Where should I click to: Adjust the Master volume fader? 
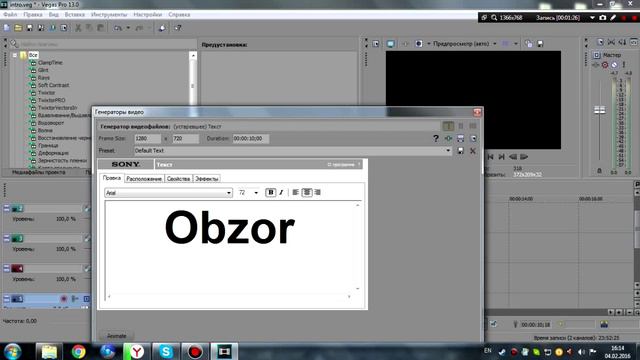click(x=599, y=110)
